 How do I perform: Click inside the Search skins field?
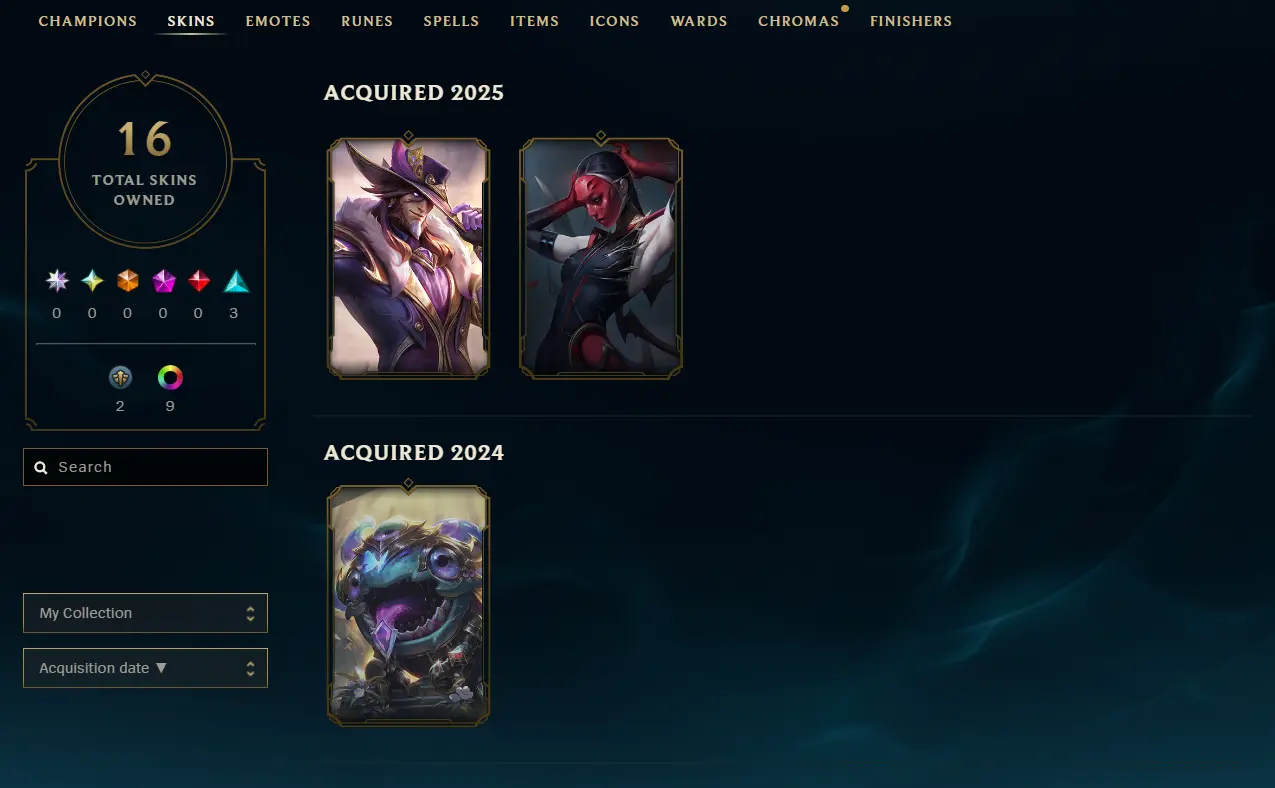145,467
